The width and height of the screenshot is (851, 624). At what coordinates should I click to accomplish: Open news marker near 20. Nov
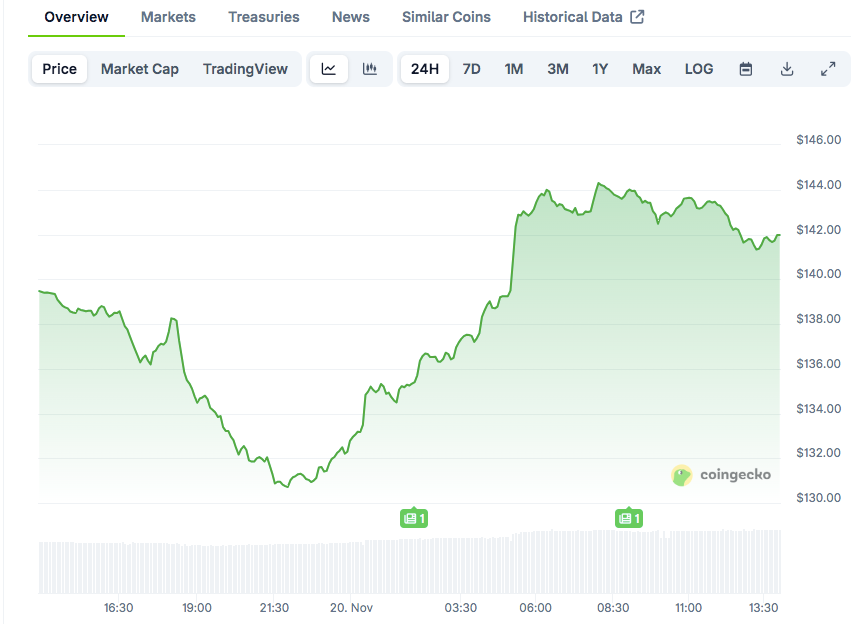click(x=414, y=518)
